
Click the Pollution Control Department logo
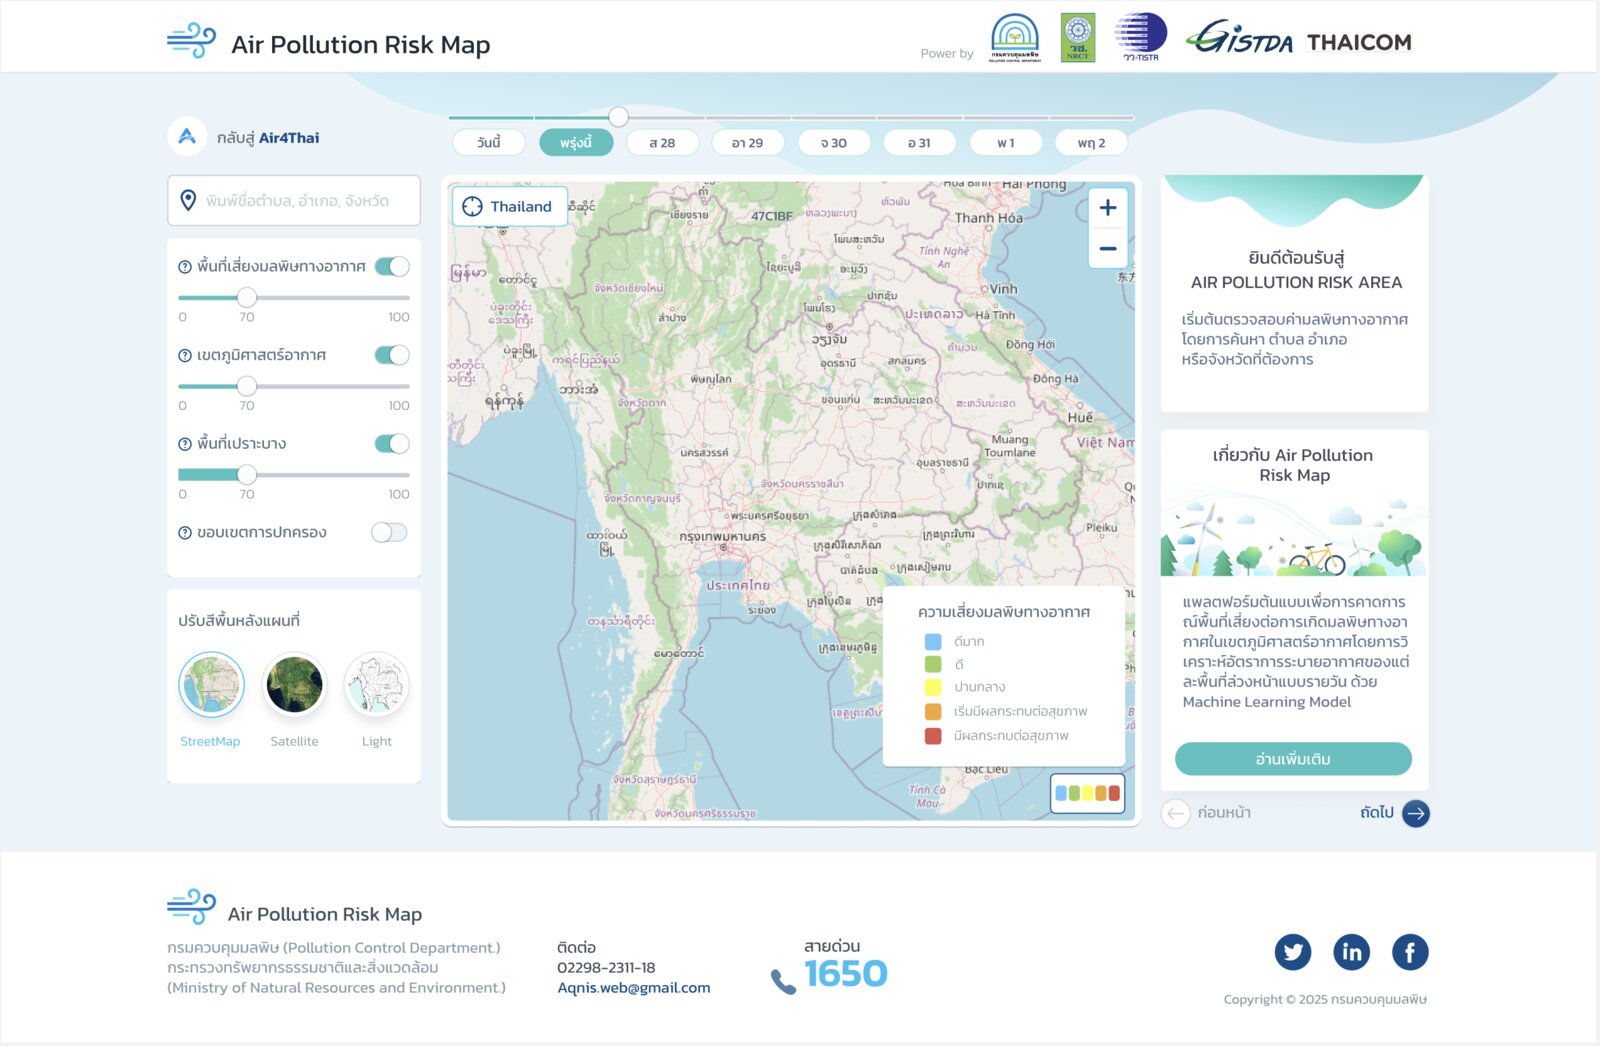click(x=1015, y=38)
